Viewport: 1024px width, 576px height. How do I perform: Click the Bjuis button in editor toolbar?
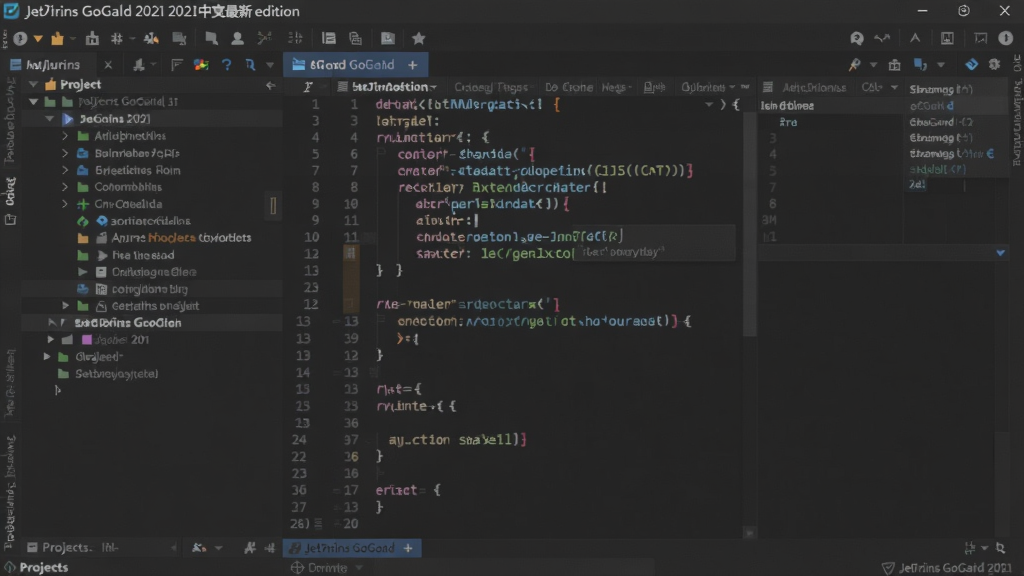(x=654, y=87)
